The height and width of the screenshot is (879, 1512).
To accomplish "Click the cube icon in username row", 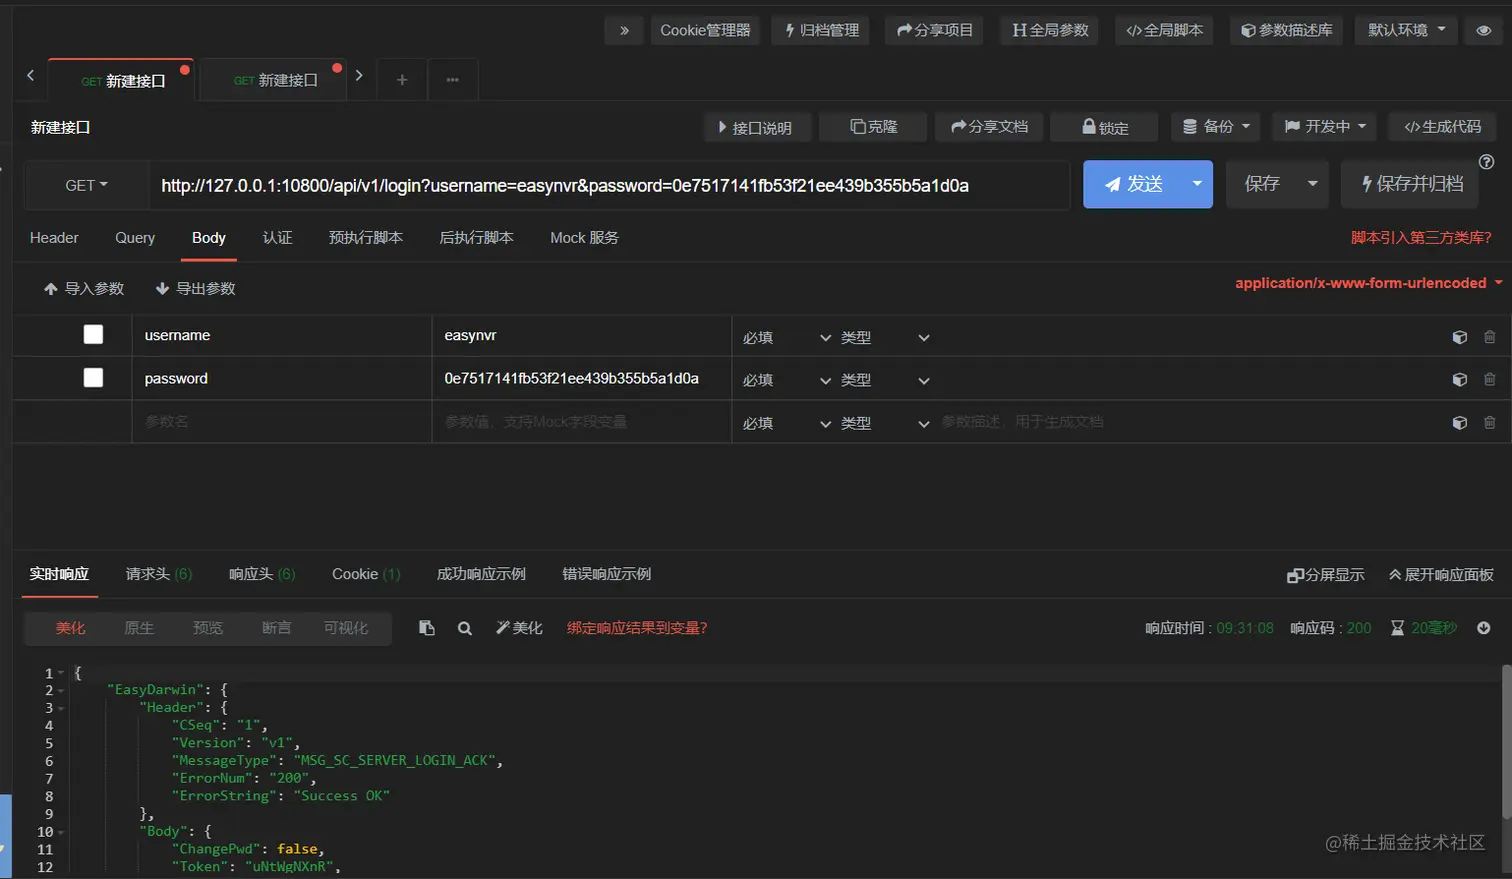I will (x=1459, y=338).
